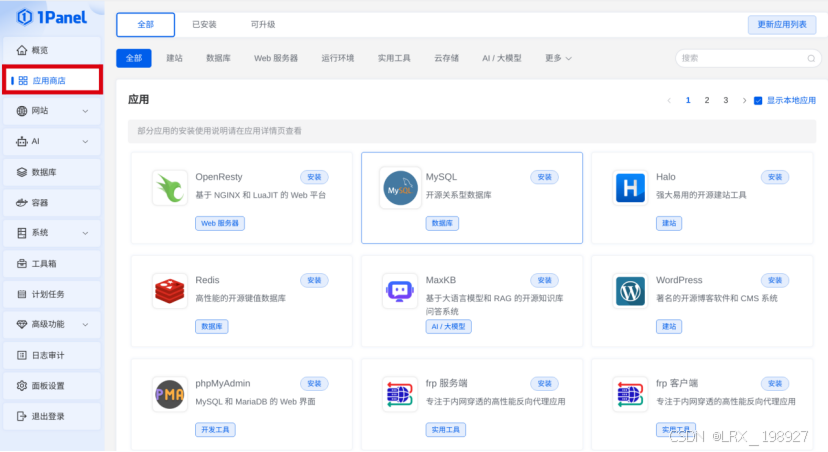Screen dimensions: 828x452
Task: Select the 实用工具 category filter
Action: pos(394,58)
